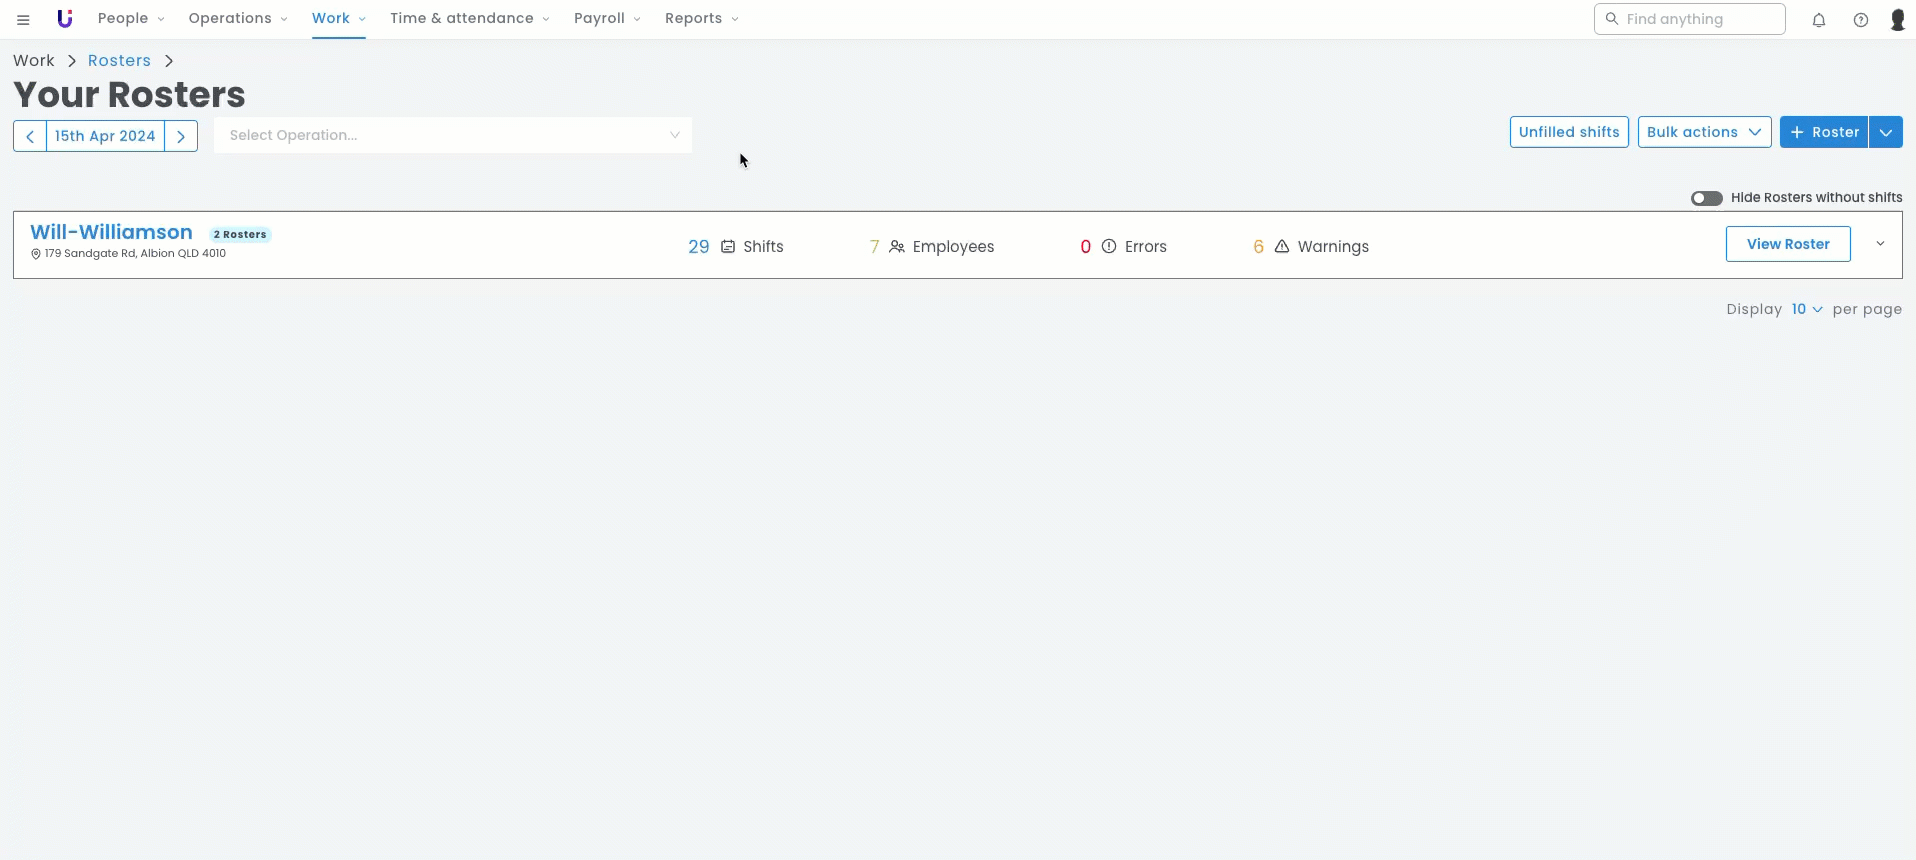
Task: Change the display per page count
Action: coord(1806,309)
